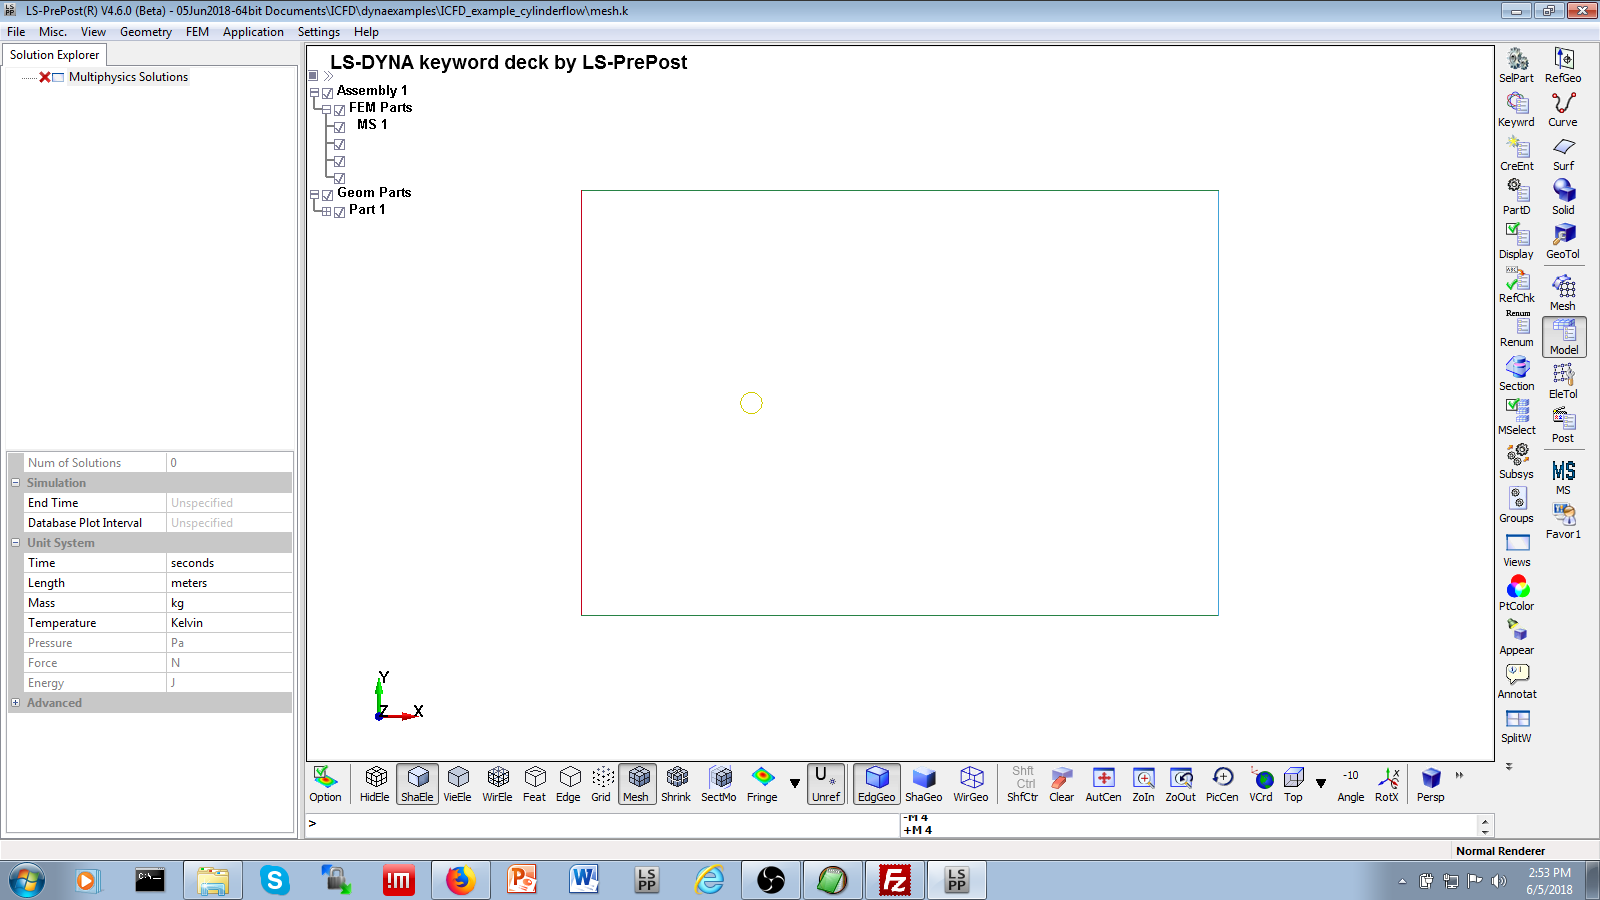Image resolution: width=1600 pixels, height=900 pixels.
Task: Open Firefox from the taskbar
Action: pos(460,880)
